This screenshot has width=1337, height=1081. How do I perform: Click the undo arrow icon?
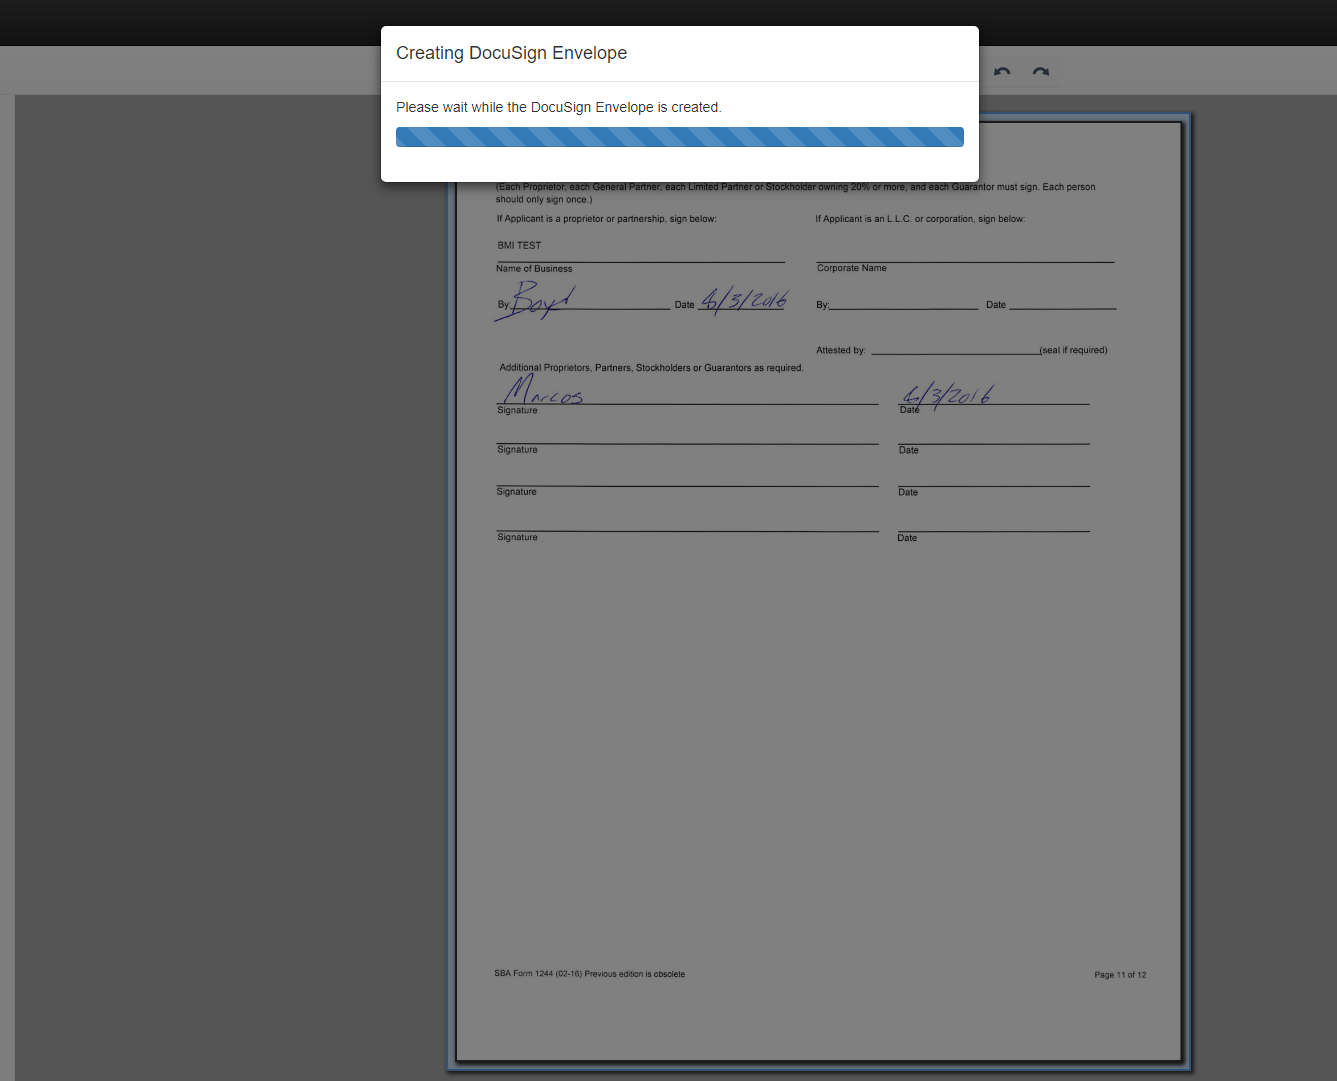(x=1002, y=71)
